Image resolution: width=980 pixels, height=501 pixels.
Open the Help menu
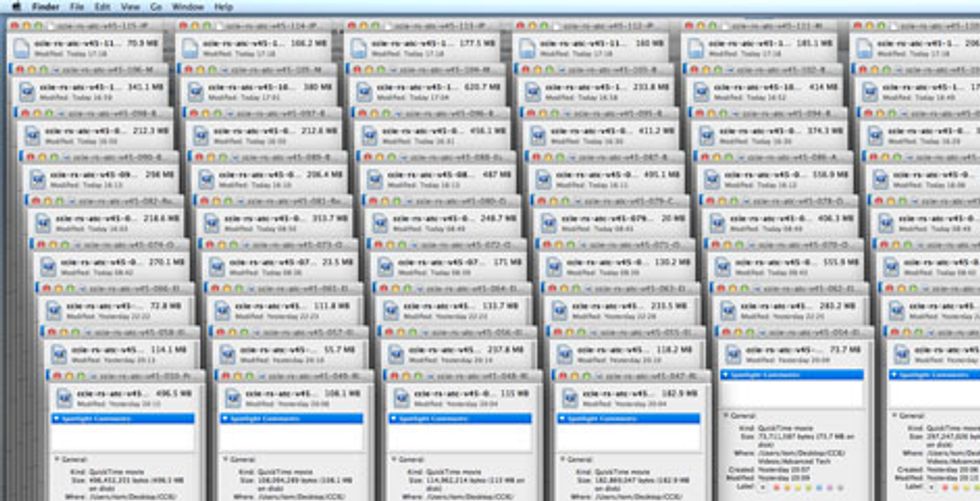223,6
